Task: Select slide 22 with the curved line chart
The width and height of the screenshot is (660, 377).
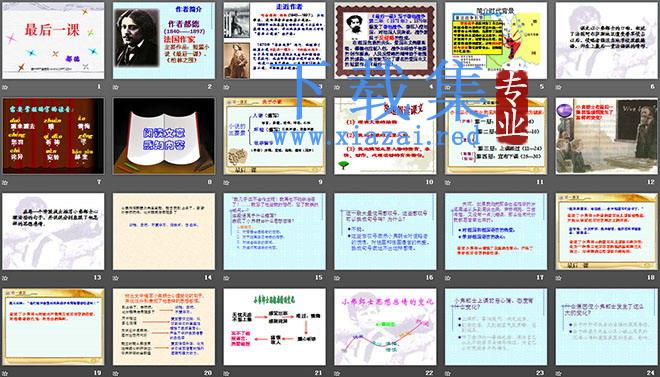Action: click(x=385, y=327)
